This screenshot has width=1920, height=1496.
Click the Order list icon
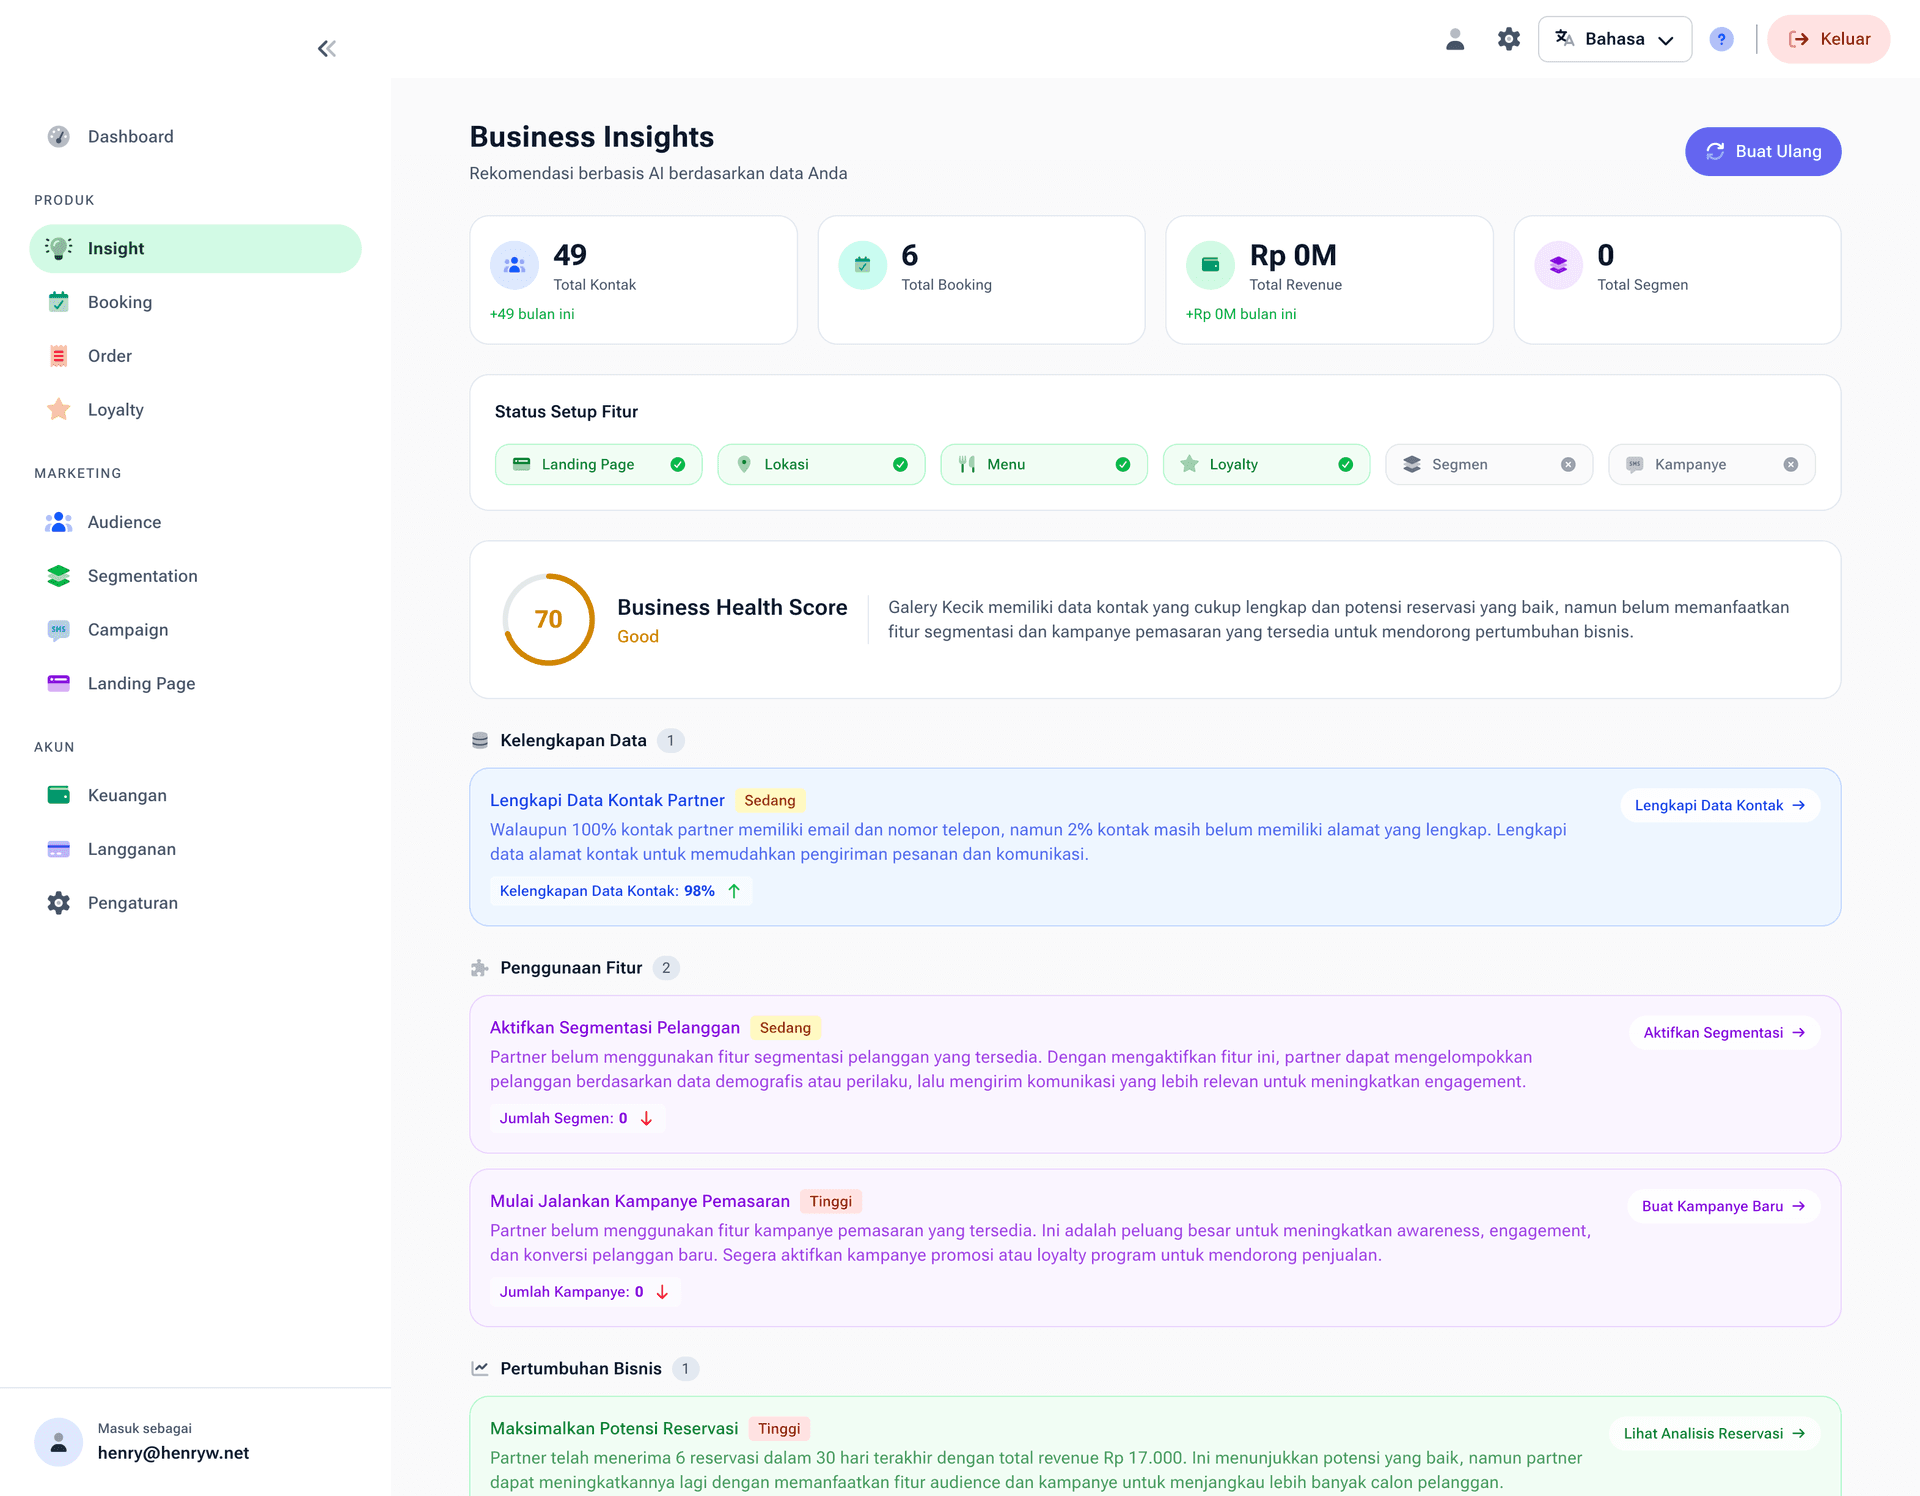[59, 355]
